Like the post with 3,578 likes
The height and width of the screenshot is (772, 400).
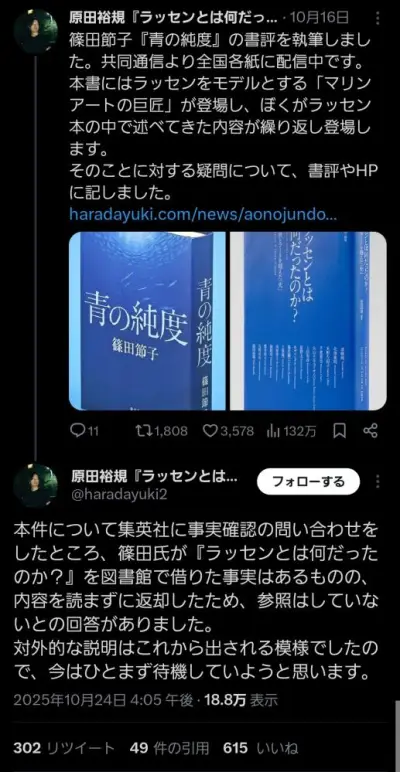pyautogui.click(x=229, y=431)
